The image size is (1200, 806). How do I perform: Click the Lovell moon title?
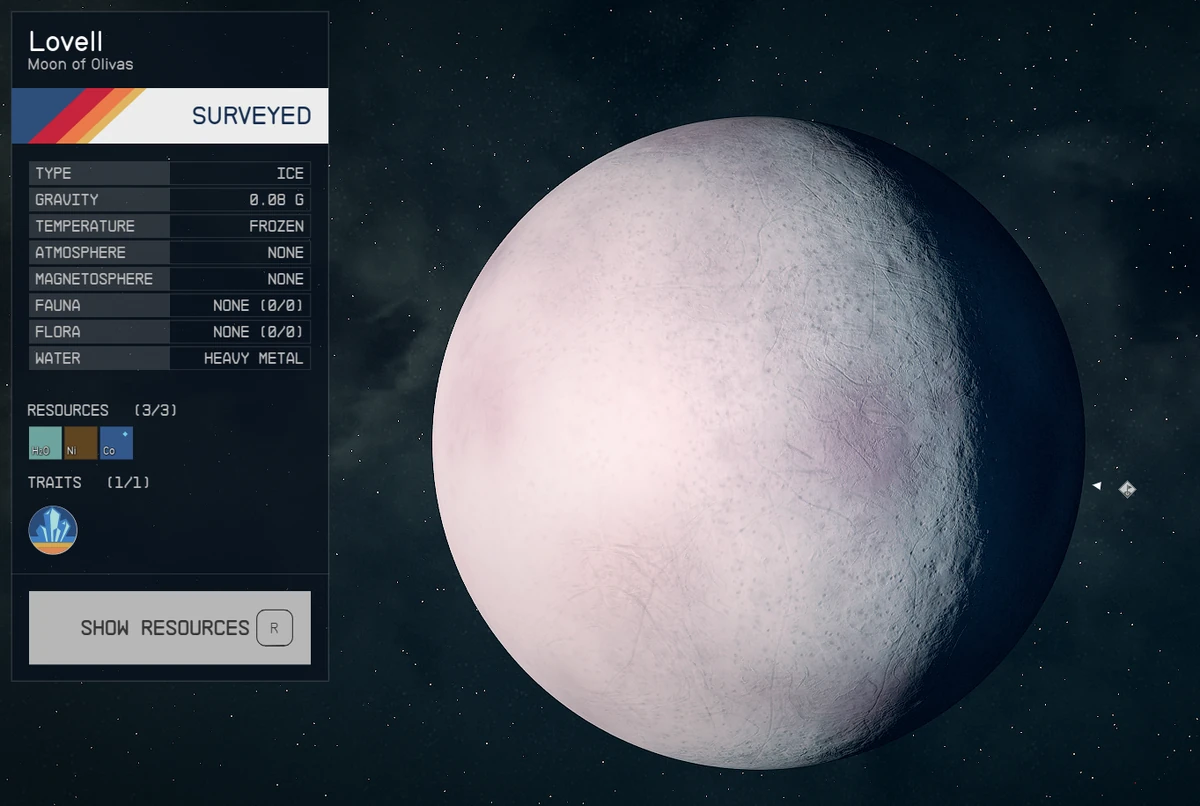(66, 42)
